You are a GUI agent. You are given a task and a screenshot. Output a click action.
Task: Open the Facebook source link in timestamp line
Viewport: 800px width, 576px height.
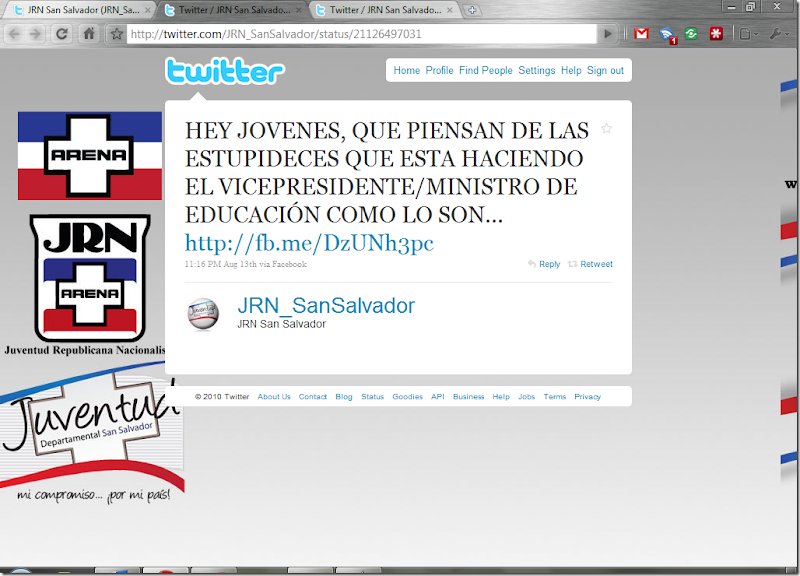[289, 264]
